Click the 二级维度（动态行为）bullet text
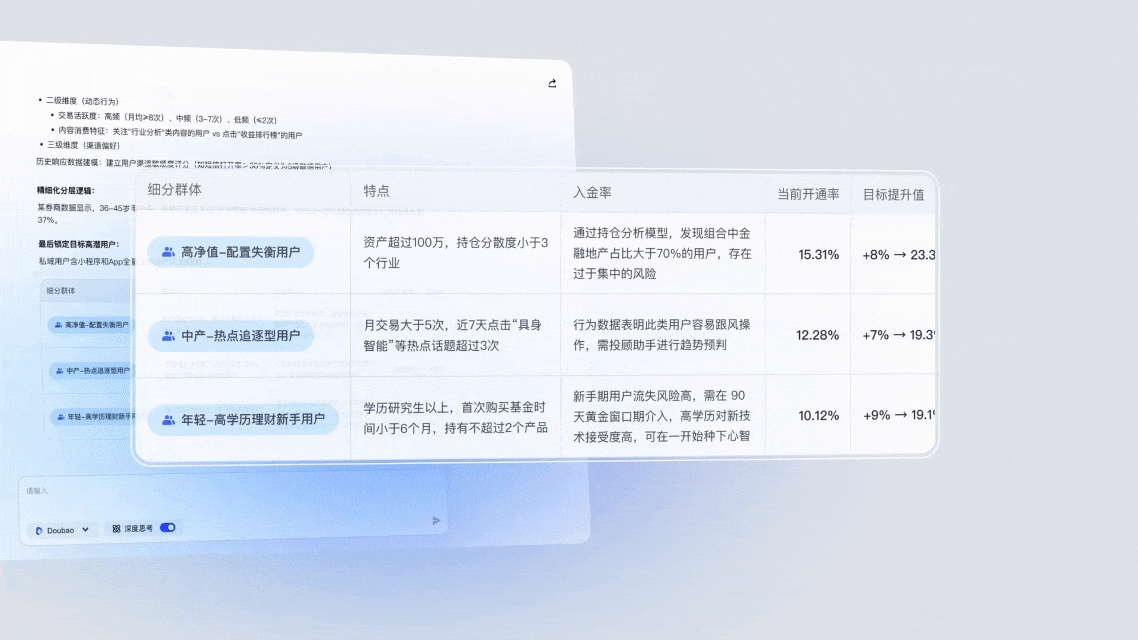 82,101
